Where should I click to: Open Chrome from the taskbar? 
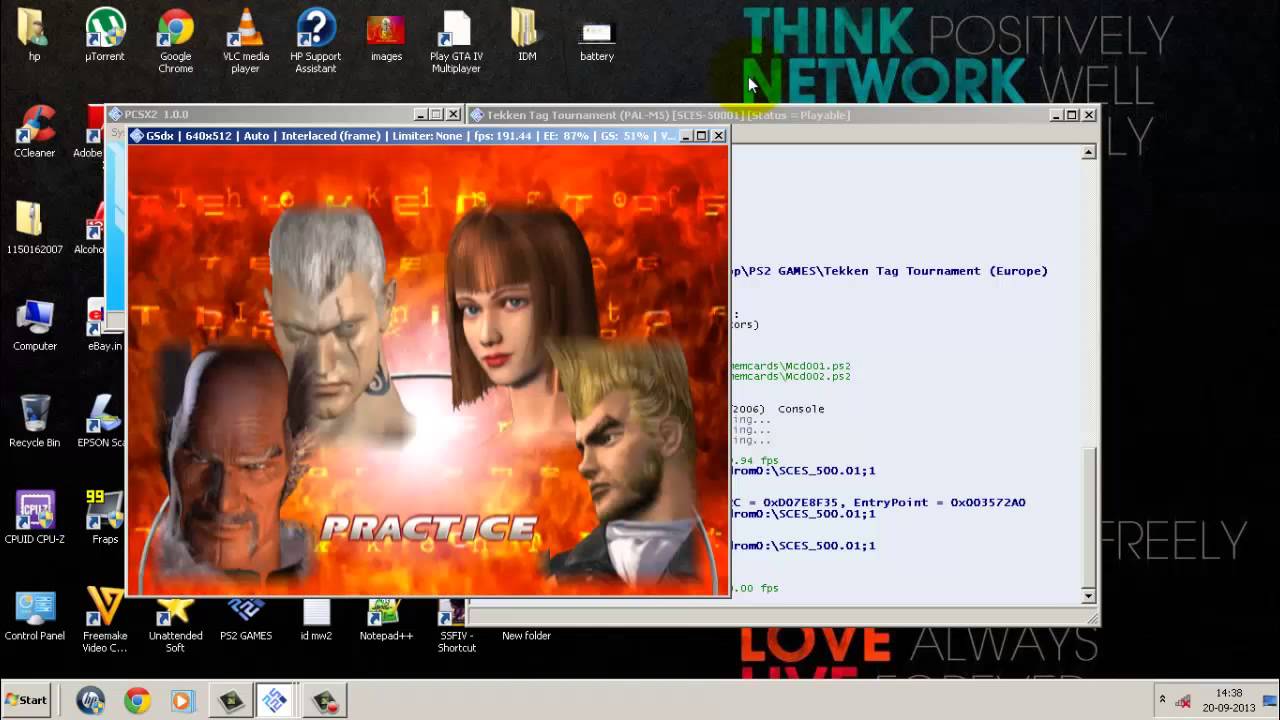[x=137, y=700]
